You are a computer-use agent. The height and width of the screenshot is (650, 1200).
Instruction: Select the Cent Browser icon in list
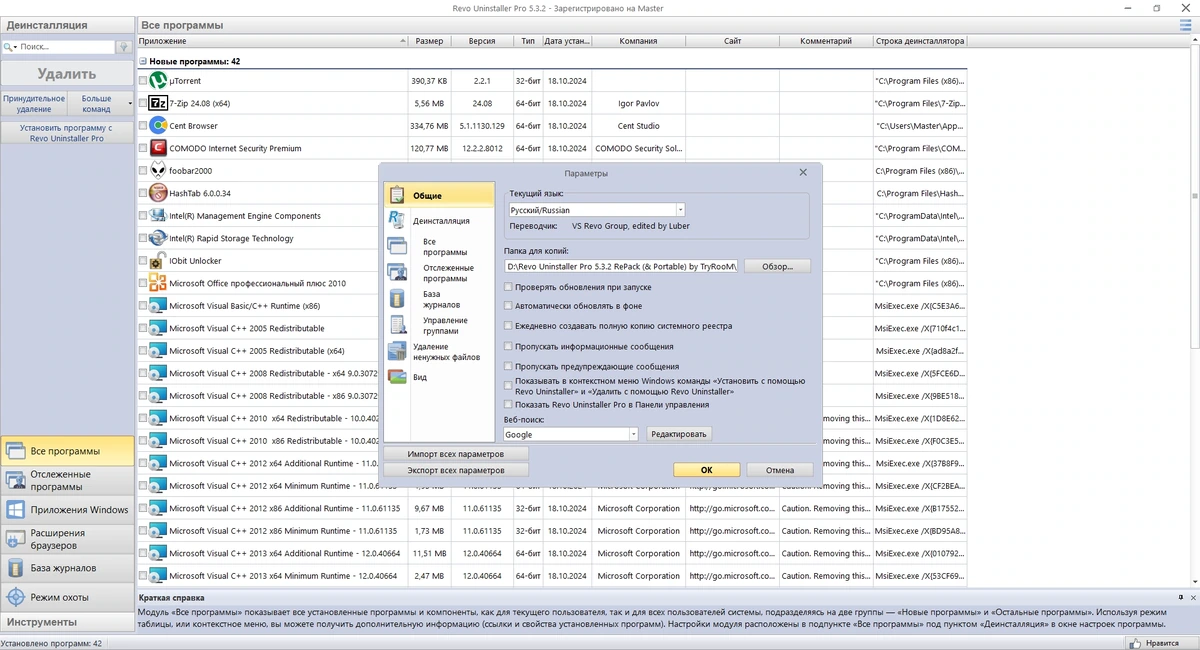coord(158,126)
